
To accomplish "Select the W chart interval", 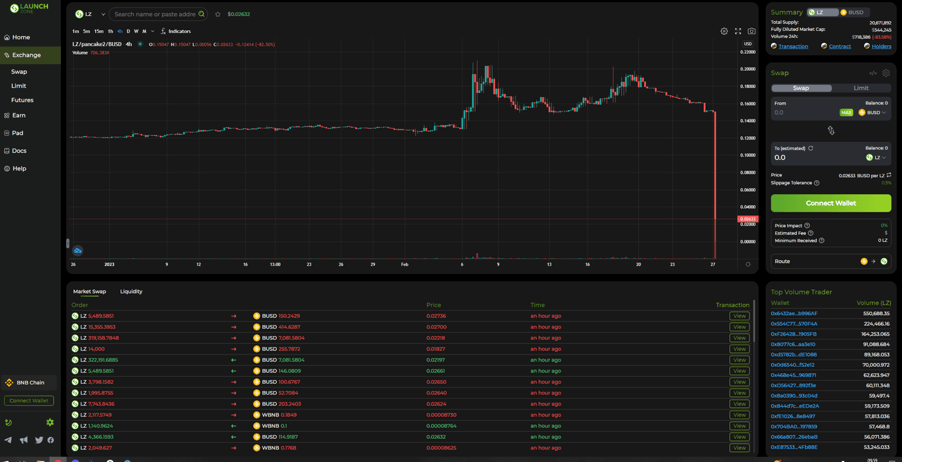I will [x=136, y=31].
